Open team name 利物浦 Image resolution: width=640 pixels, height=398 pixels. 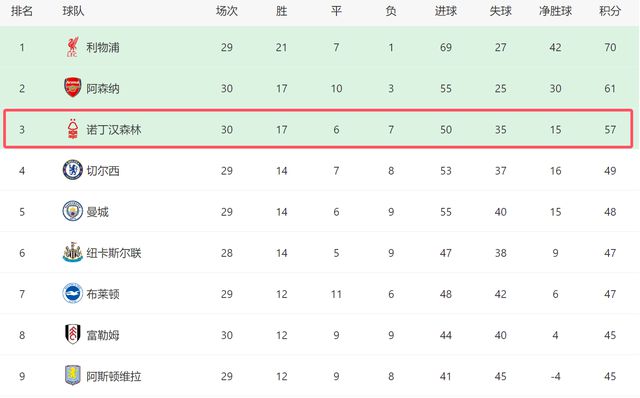tap(103, 47)
